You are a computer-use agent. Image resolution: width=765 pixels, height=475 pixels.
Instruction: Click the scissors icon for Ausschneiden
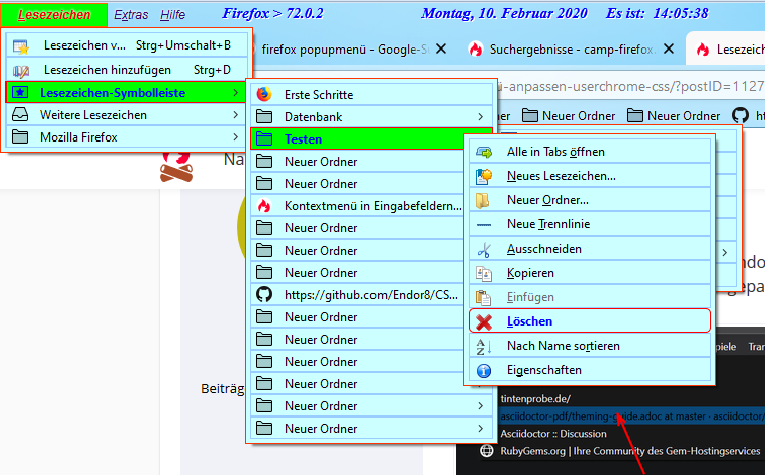485,249
